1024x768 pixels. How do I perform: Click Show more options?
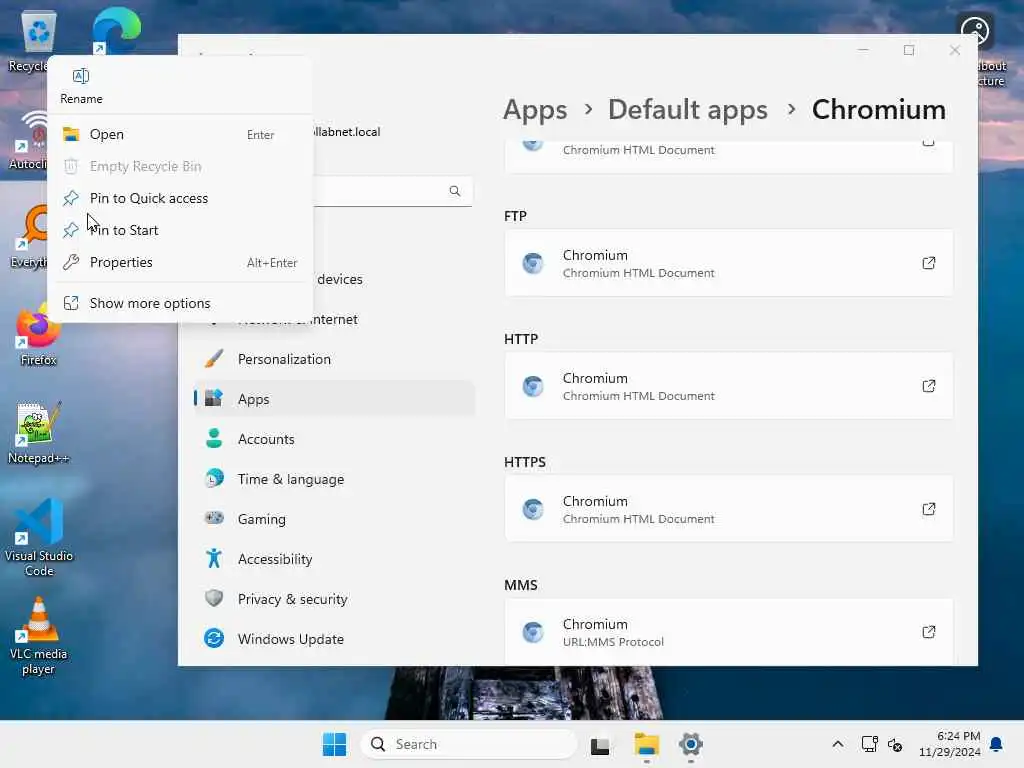click(181, 304)
